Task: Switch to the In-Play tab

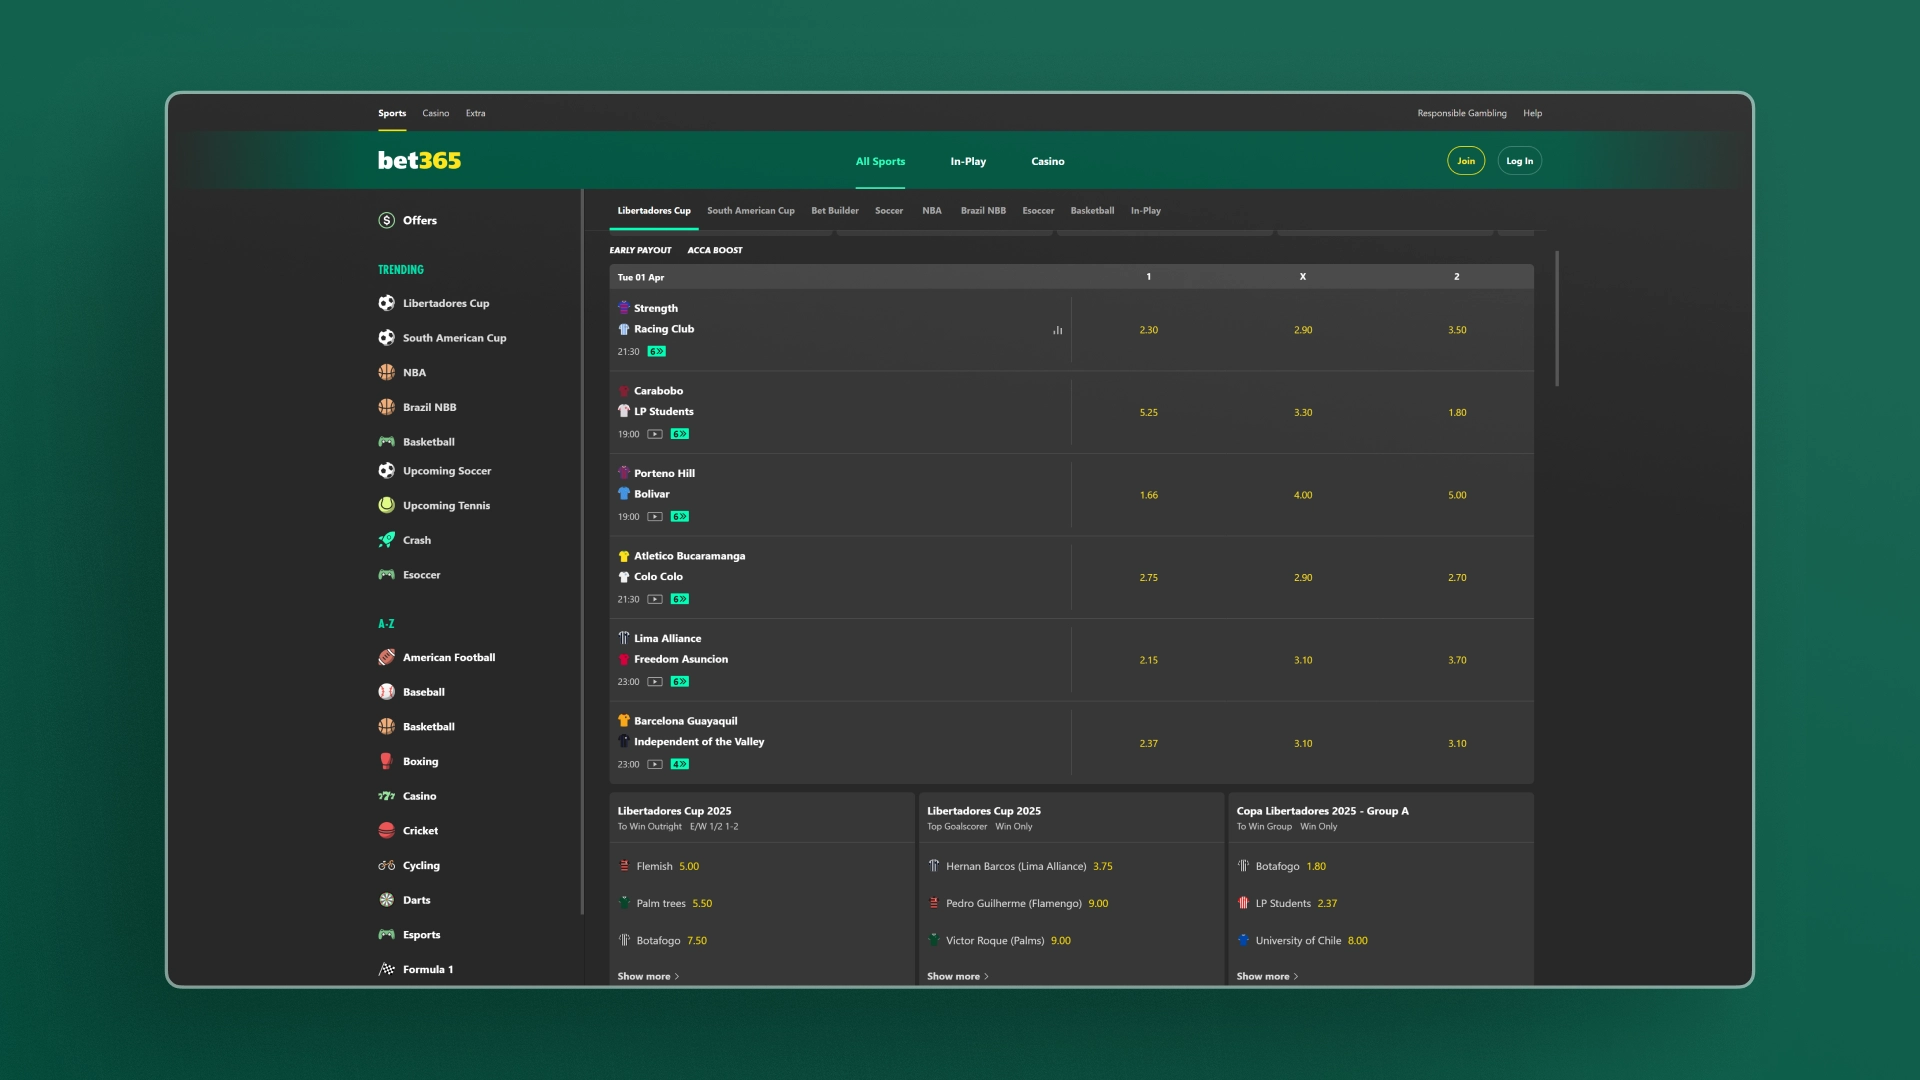Action: click(967, 161)
